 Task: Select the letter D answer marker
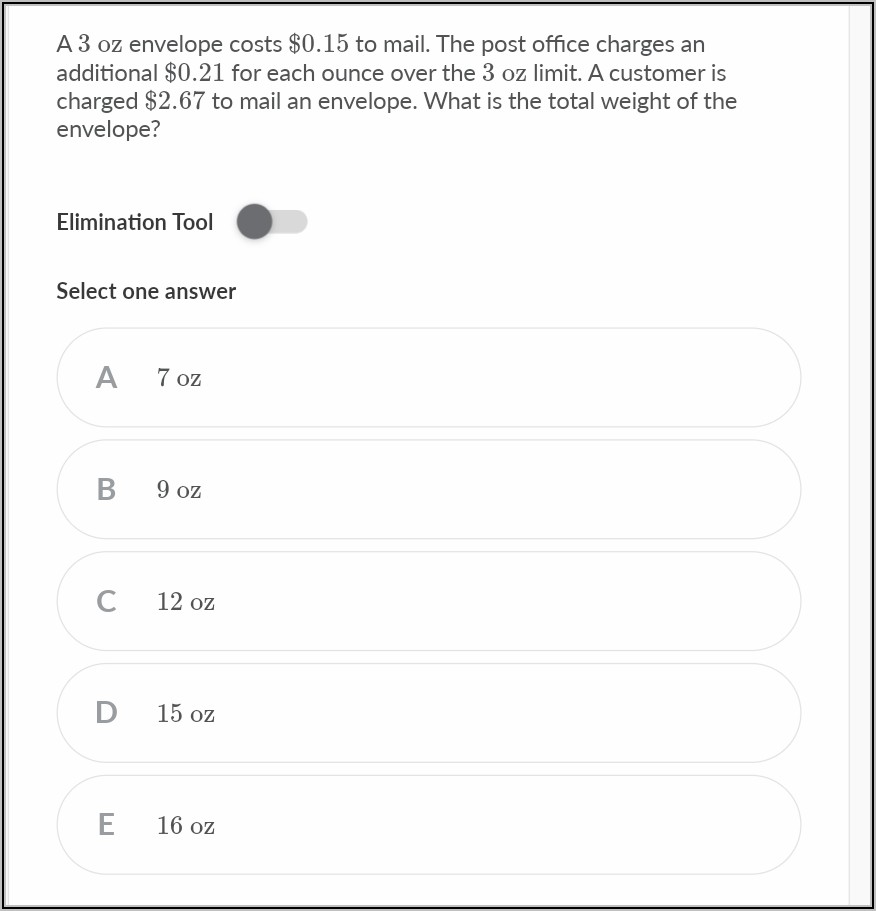[106, 713]
